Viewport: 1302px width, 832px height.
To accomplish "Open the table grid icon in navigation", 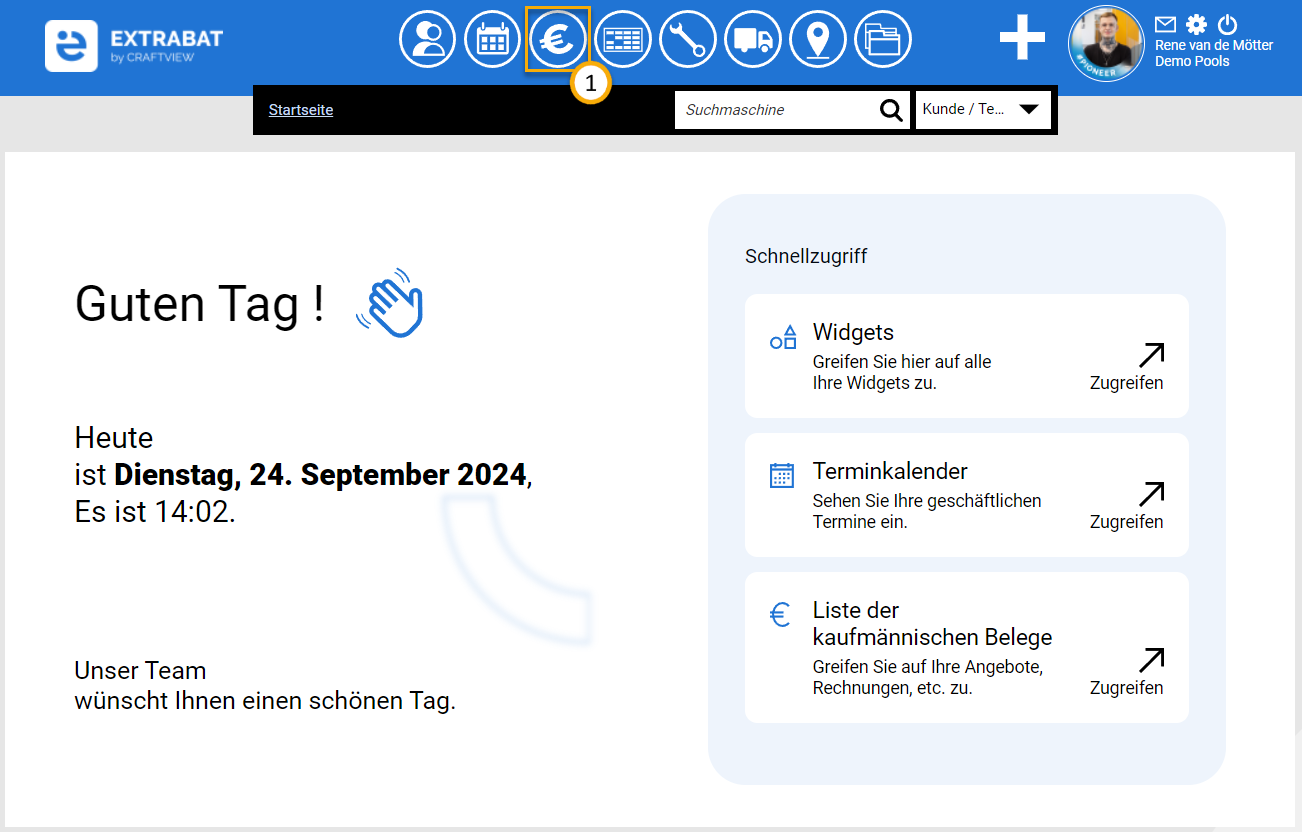I will tap(623, 40).
